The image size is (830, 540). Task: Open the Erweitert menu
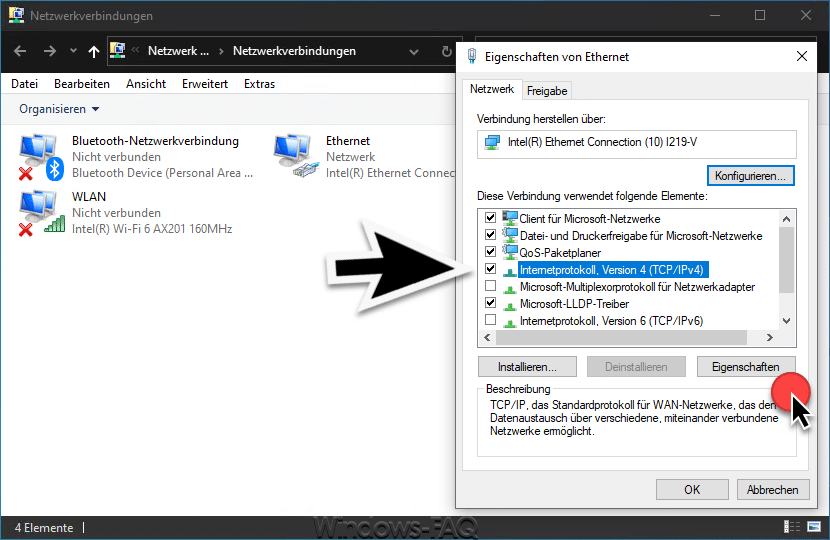click(205, 84)
